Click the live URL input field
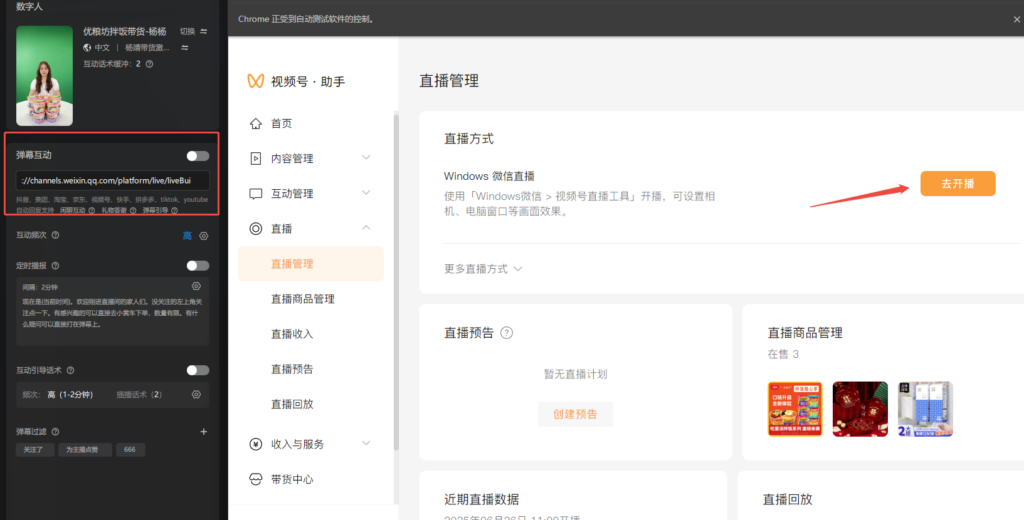The image size is (1024, 520). (x=112, y=181)
